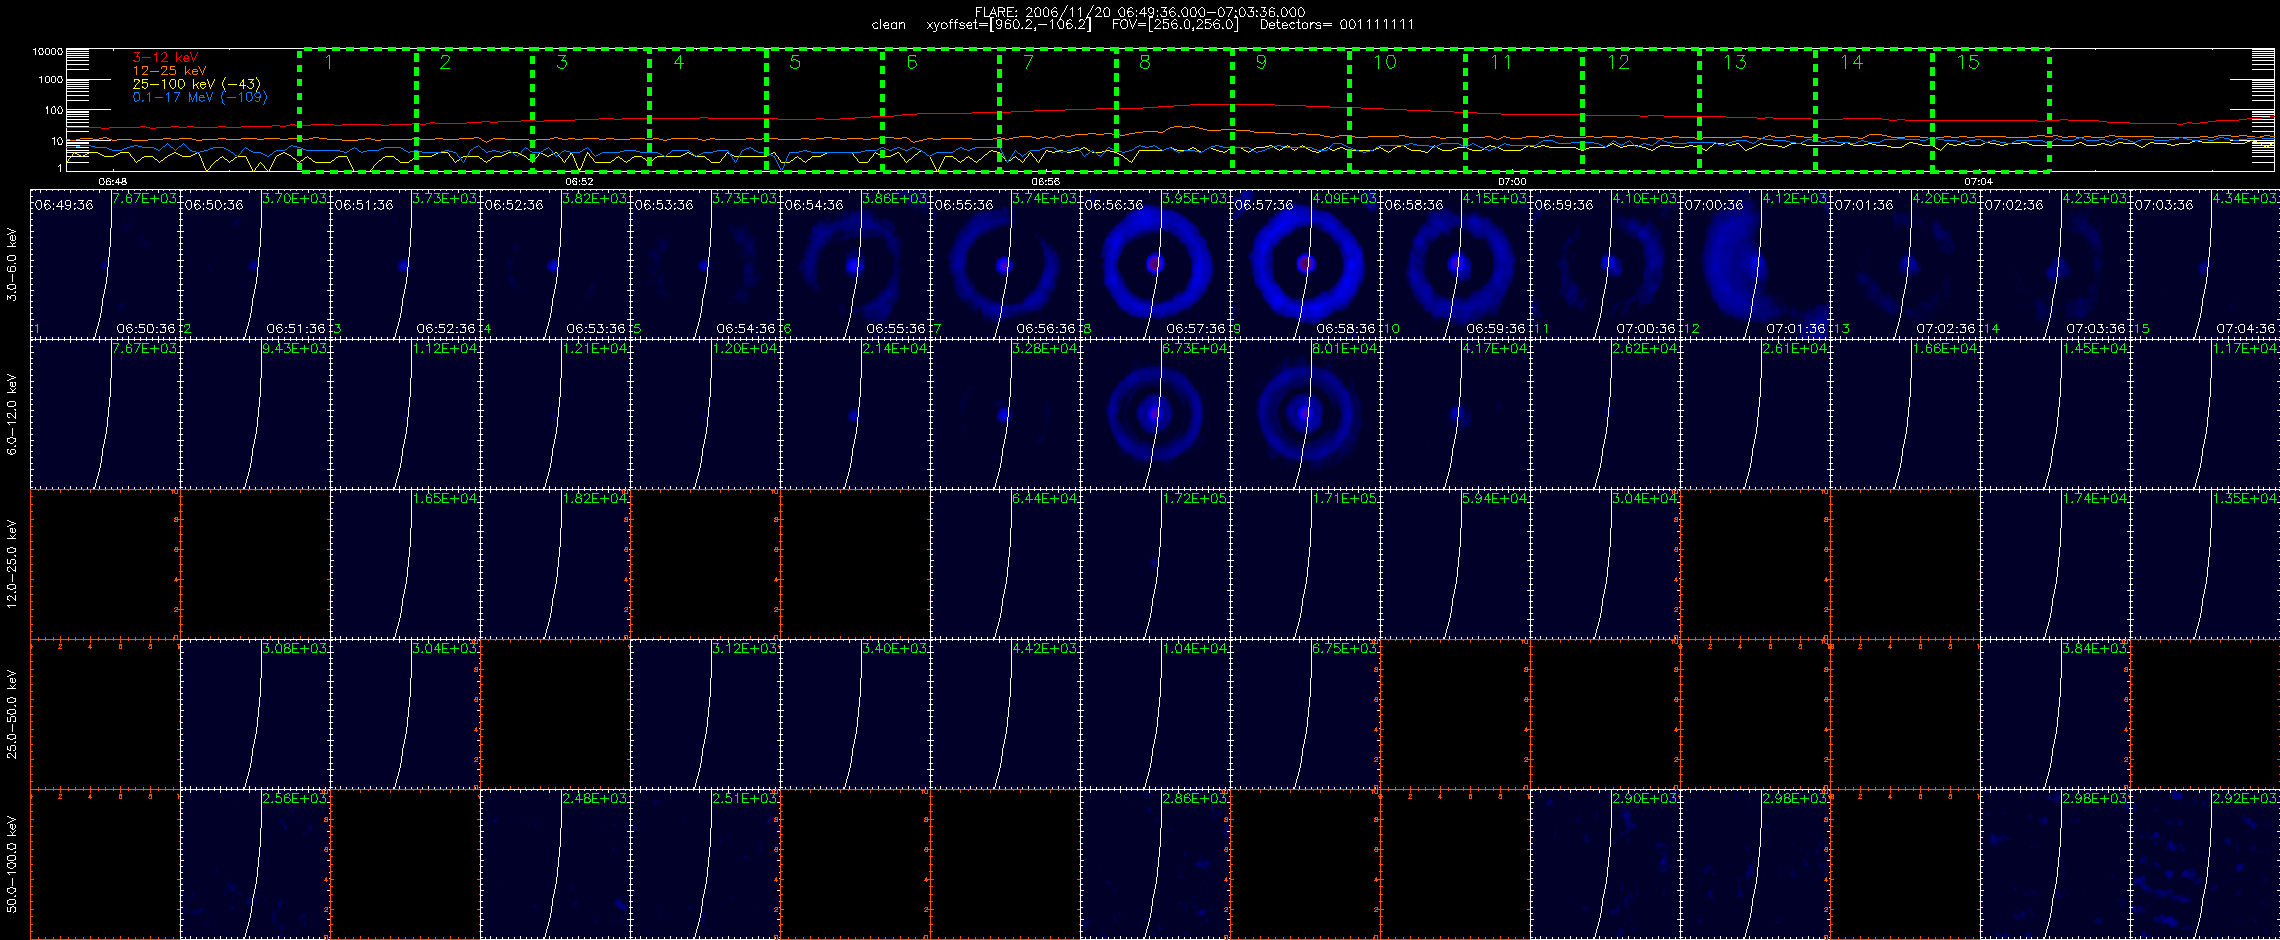This screenshot has height=940, width=2280.
Task: Click the '06:52' time axis label
Action: coord(579,182)
